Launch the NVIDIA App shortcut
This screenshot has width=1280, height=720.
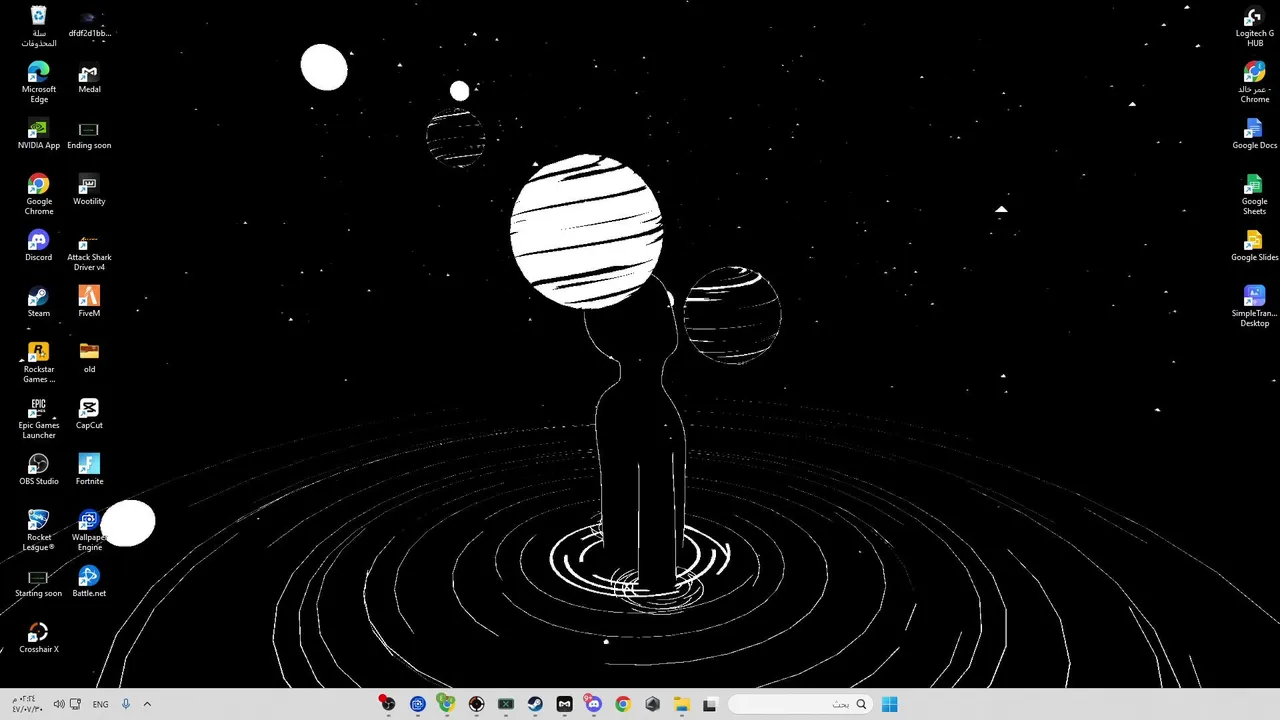point(38,136)
